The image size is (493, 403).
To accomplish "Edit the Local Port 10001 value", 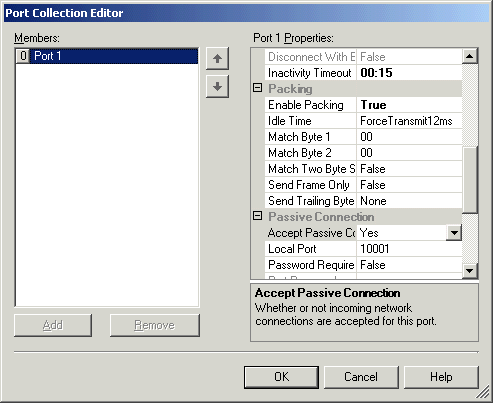I will [x=409, y=249].
